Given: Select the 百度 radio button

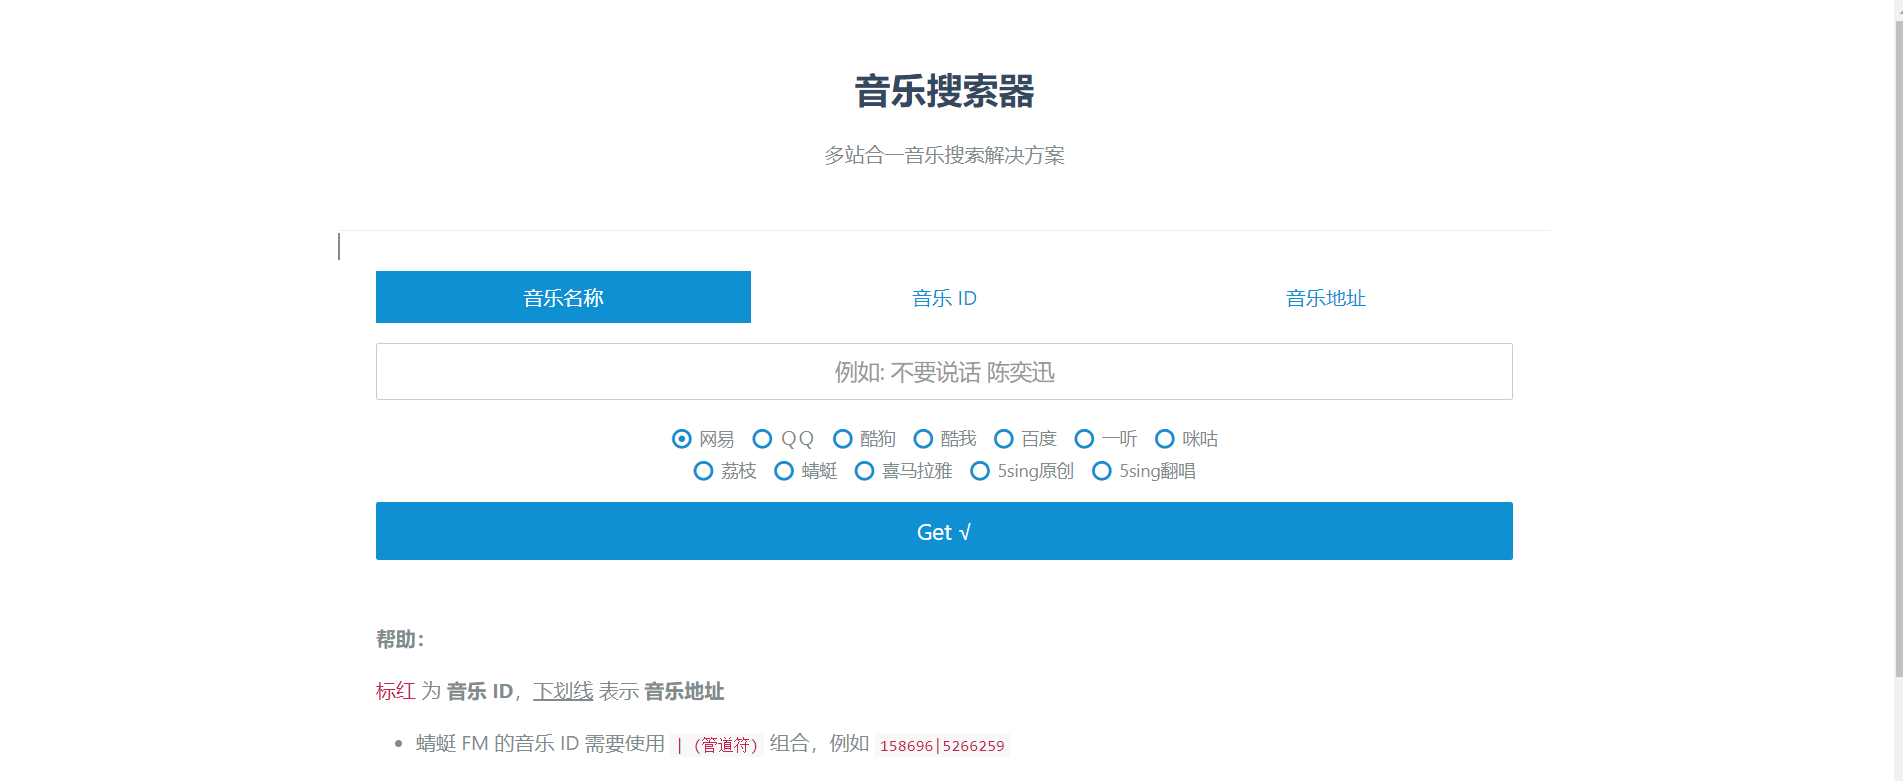Looking at the screenshot, I should [1004, 439].
